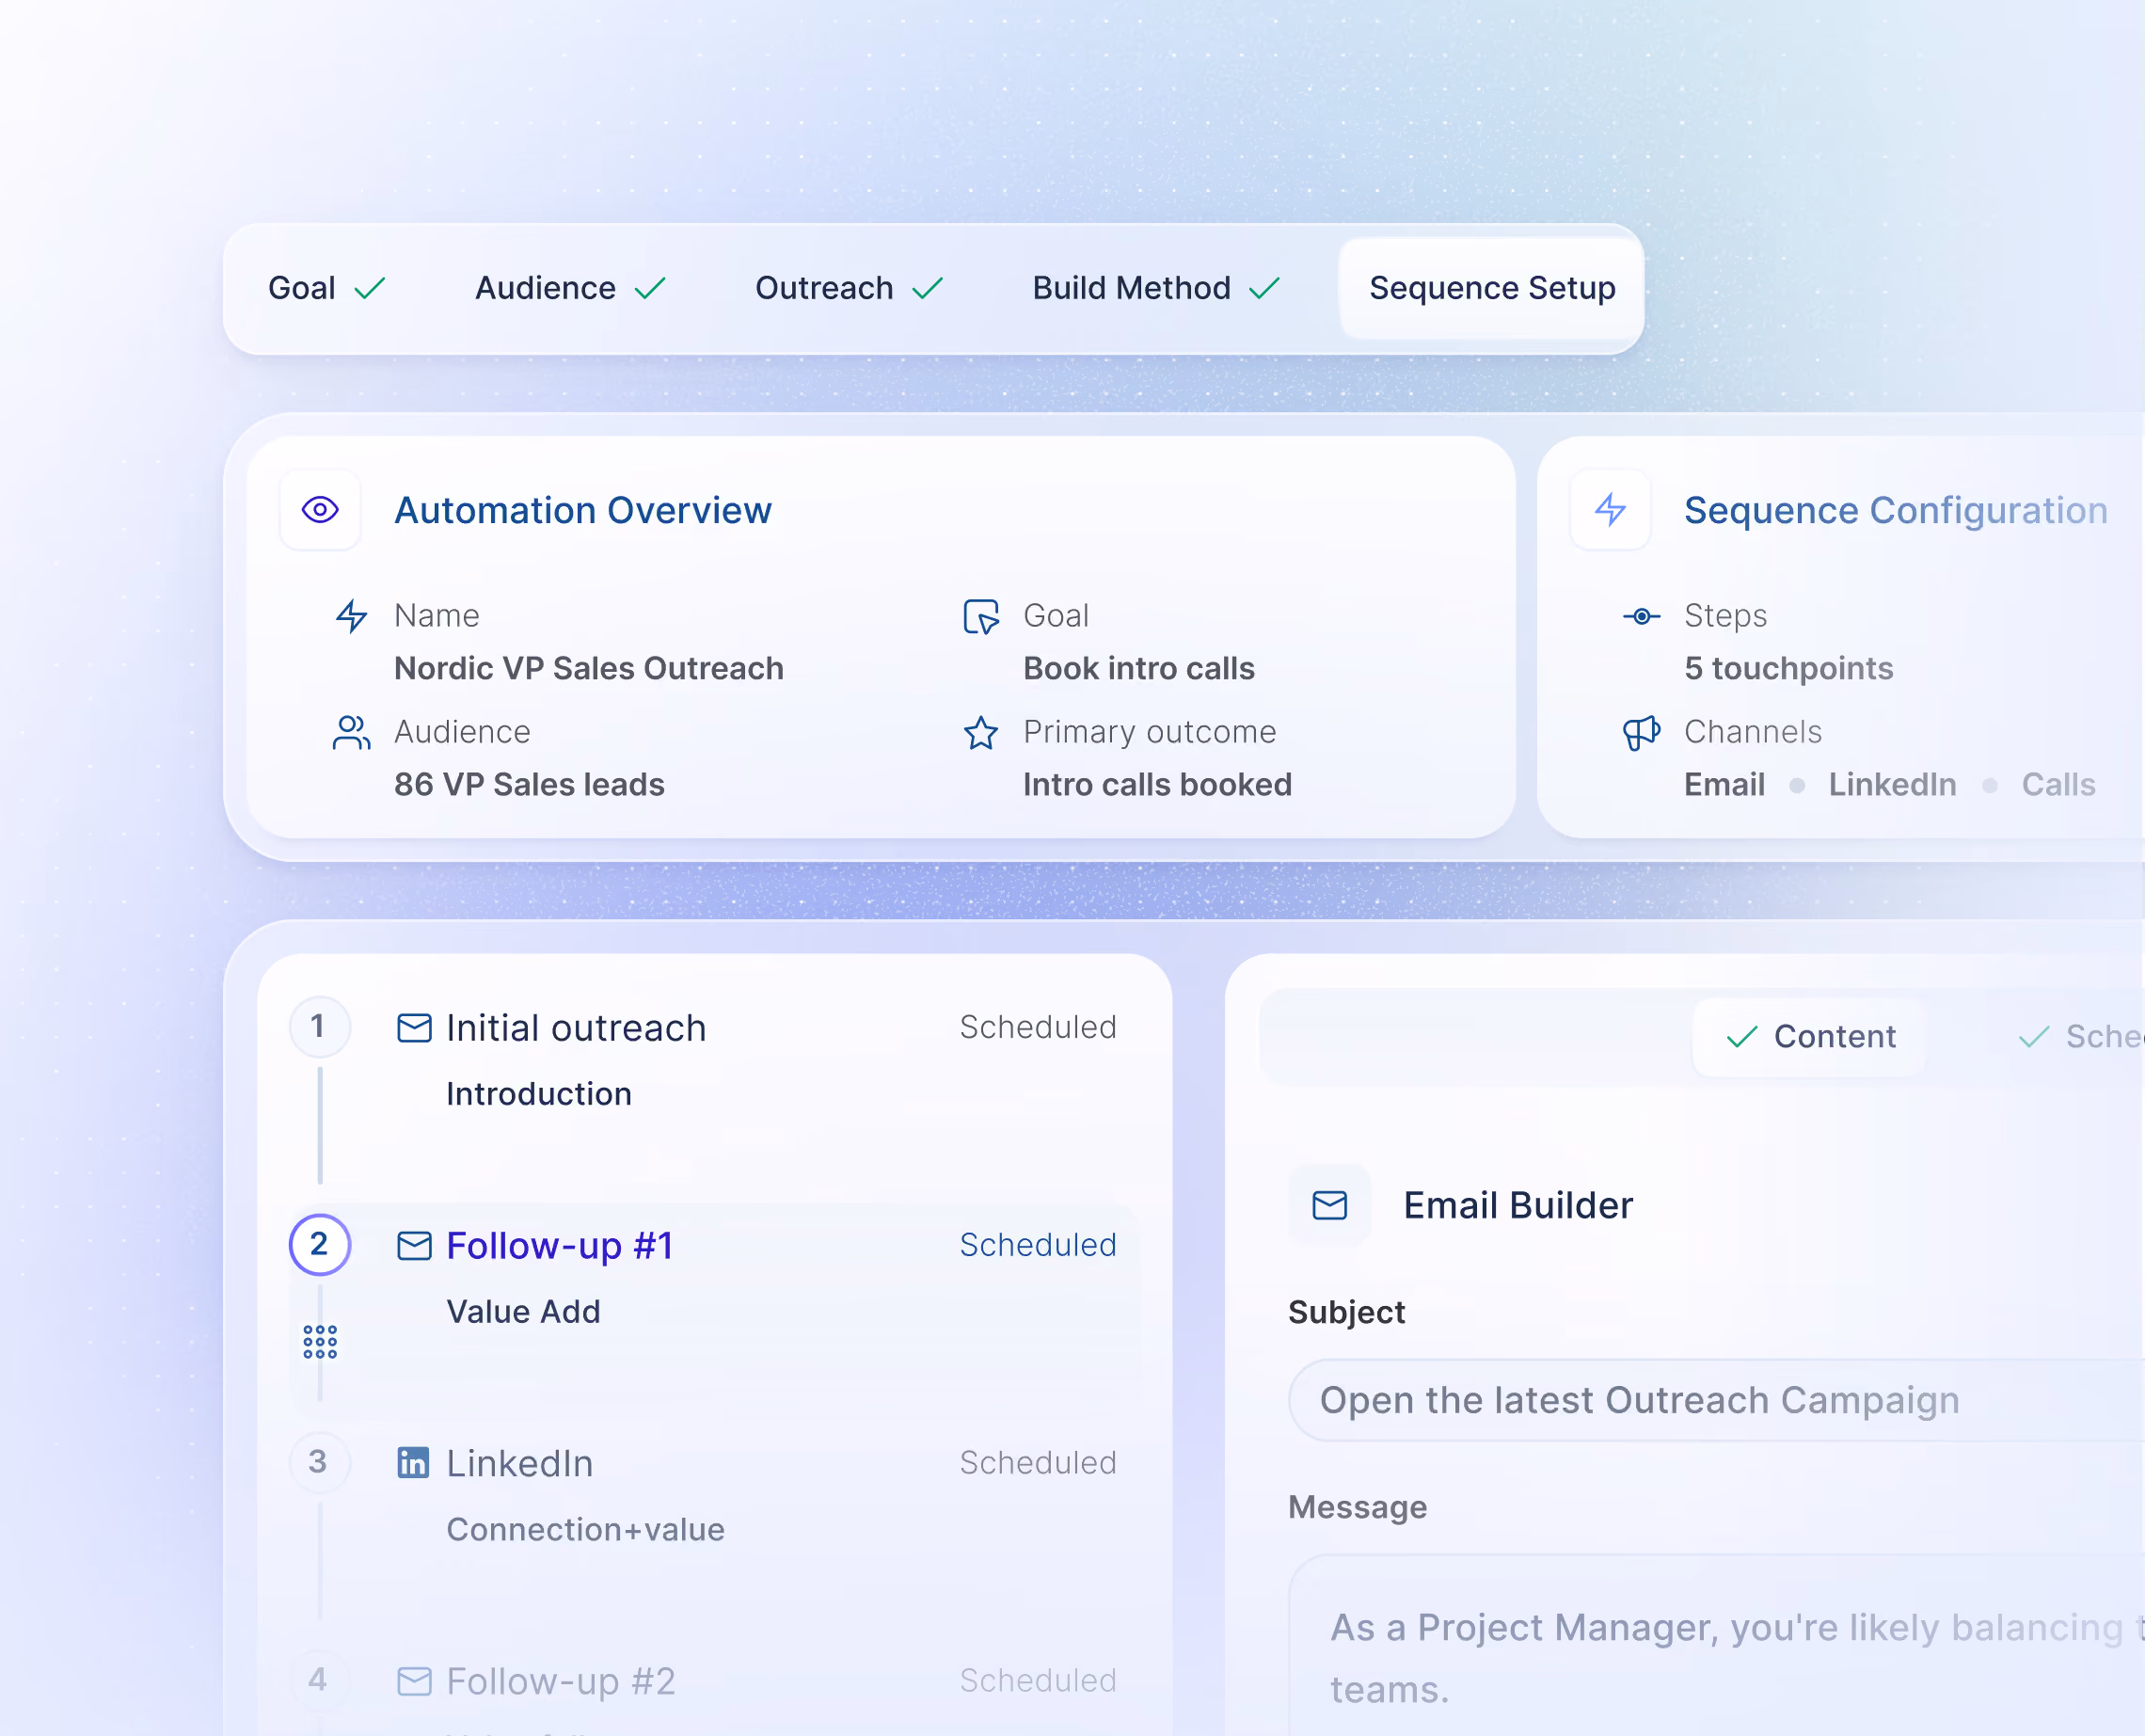
Task: Select step number 3 circle
Action: [x=319, y=1463]
